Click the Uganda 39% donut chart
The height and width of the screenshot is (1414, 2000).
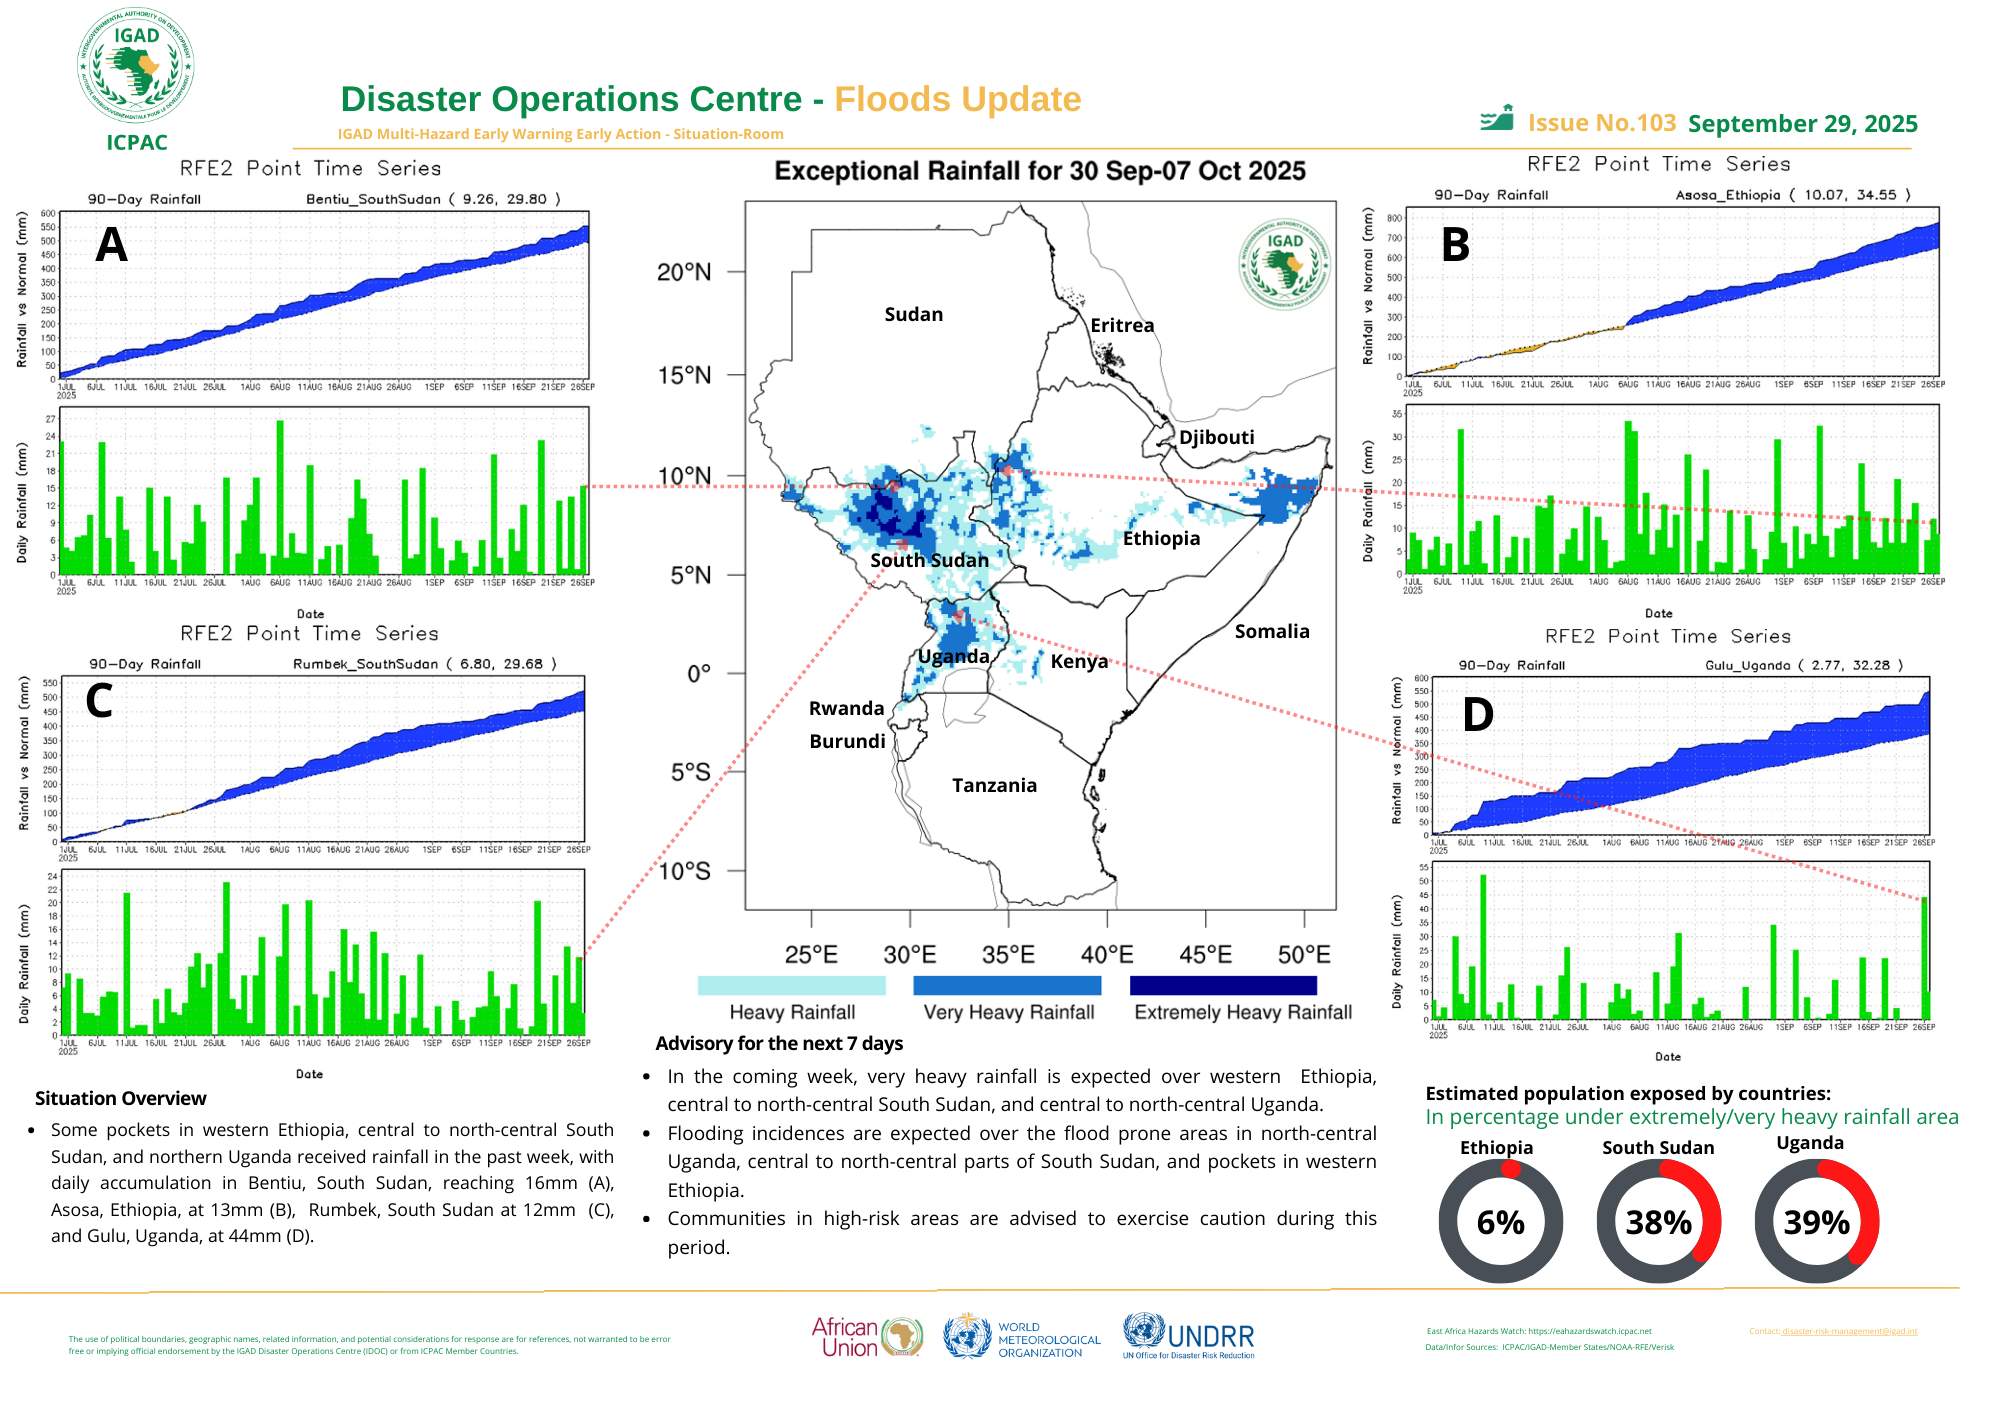click(1816, 1221)
